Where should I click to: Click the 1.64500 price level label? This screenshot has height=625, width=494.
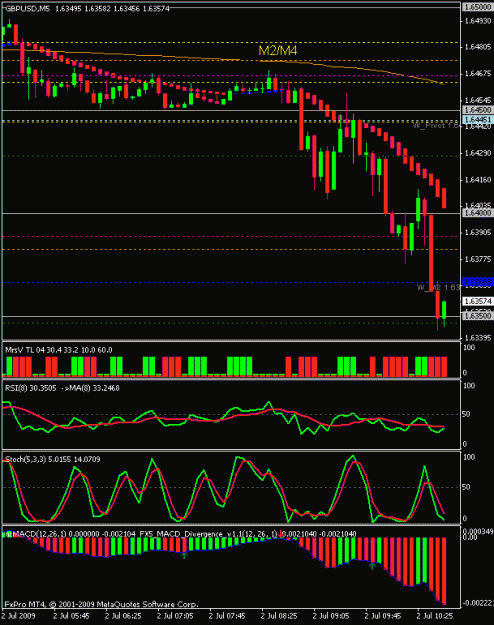click(478, 110)
